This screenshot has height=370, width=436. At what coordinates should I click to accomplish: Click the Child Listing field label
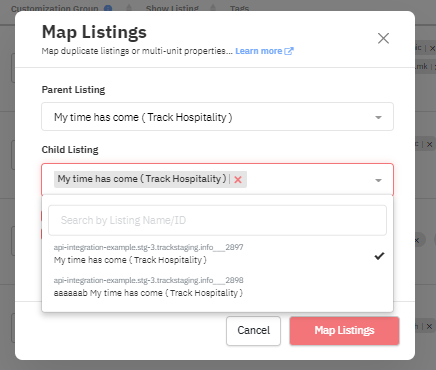click(70, 150)
